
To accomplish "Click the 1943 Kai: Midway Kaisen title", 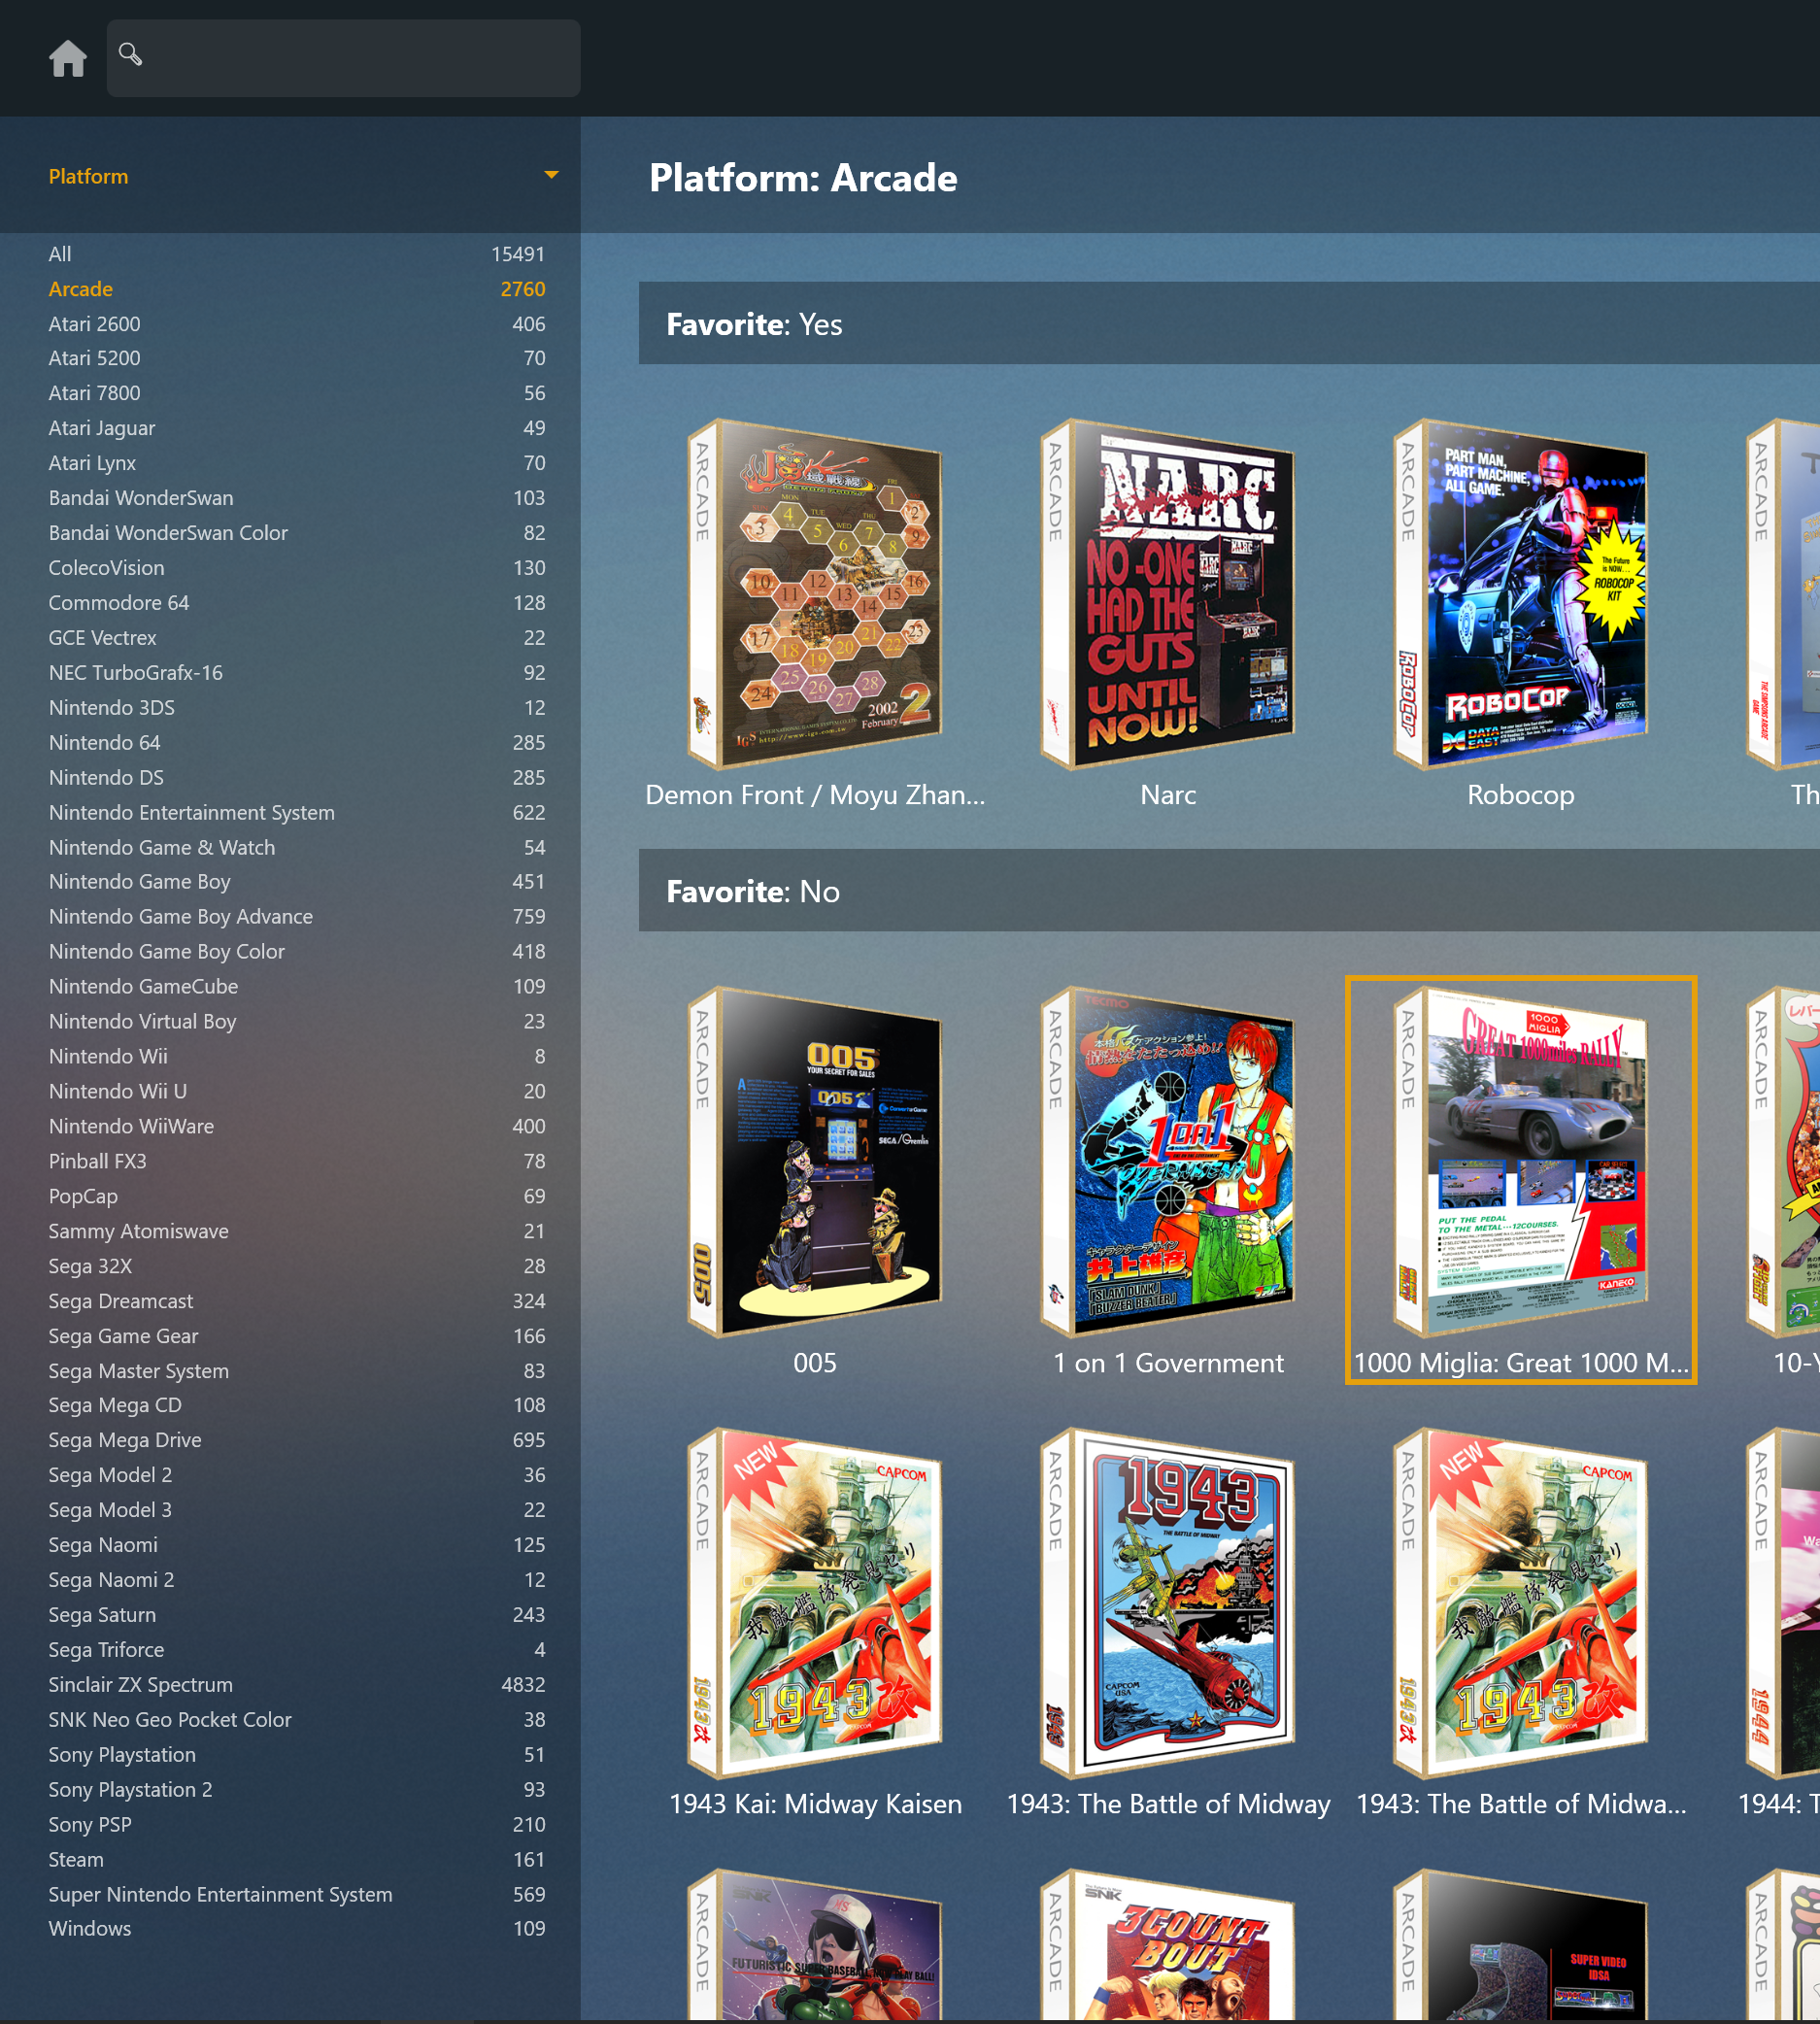I will pos(815,1804).
